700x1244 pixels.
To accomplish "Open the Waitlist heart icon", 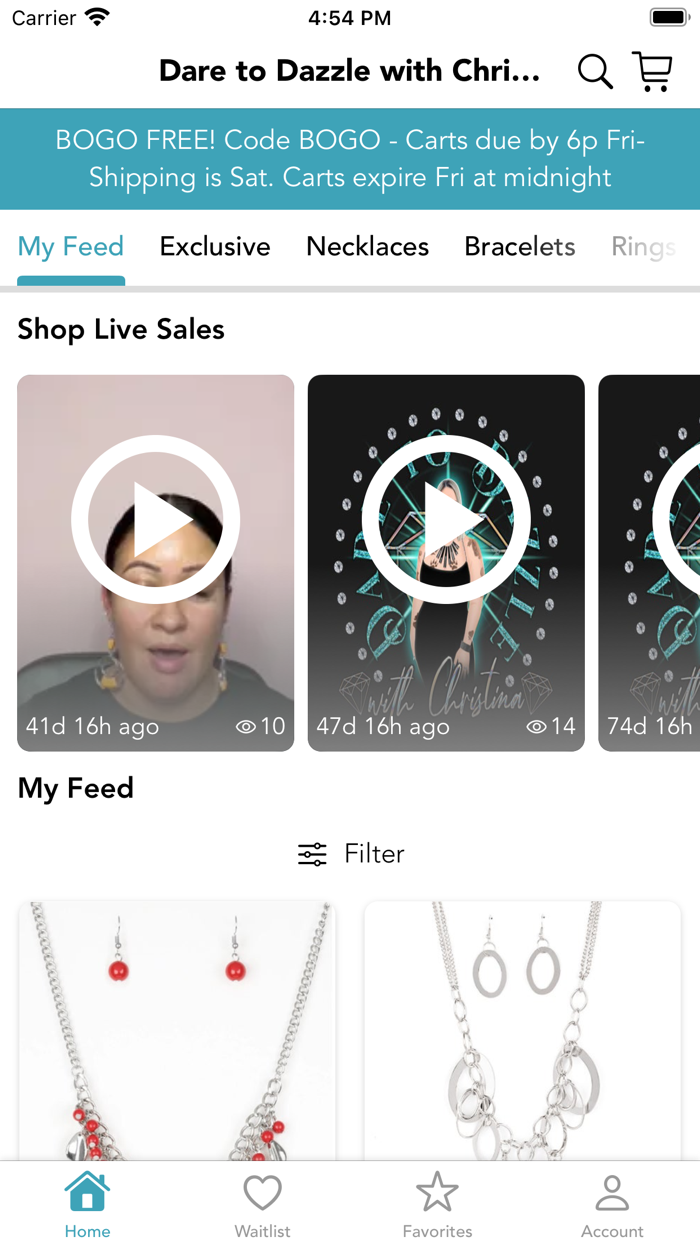I will click(x=262, y=1190).
